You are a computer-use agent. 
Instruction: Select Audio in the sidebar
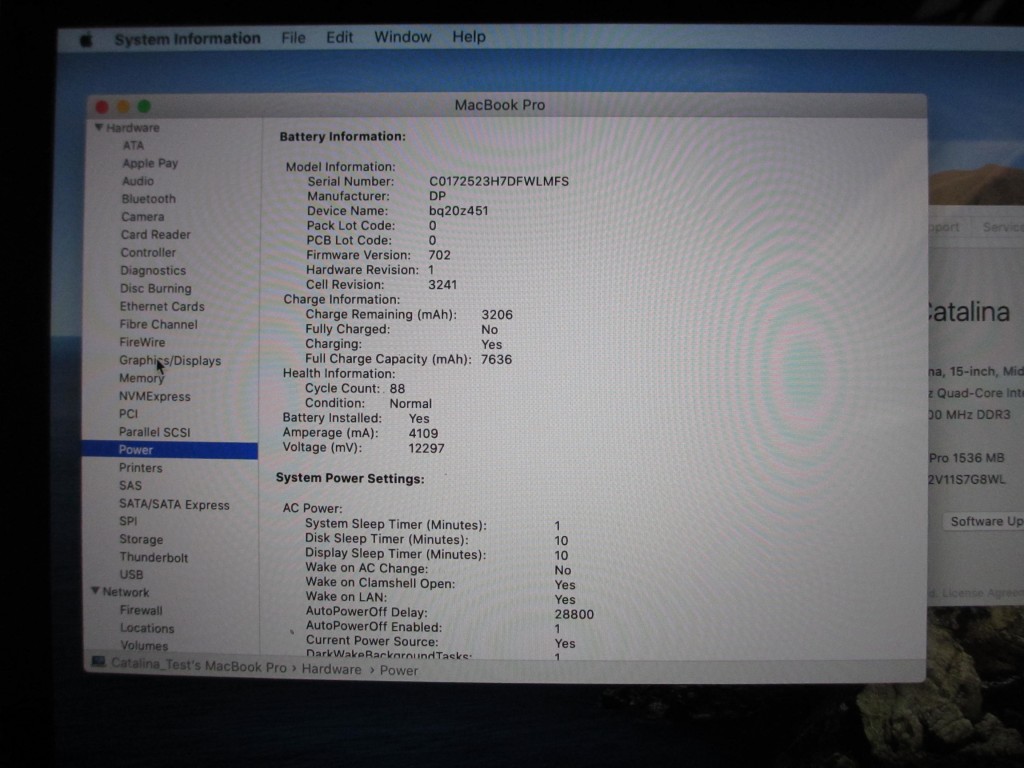click(x=138, y=181)
